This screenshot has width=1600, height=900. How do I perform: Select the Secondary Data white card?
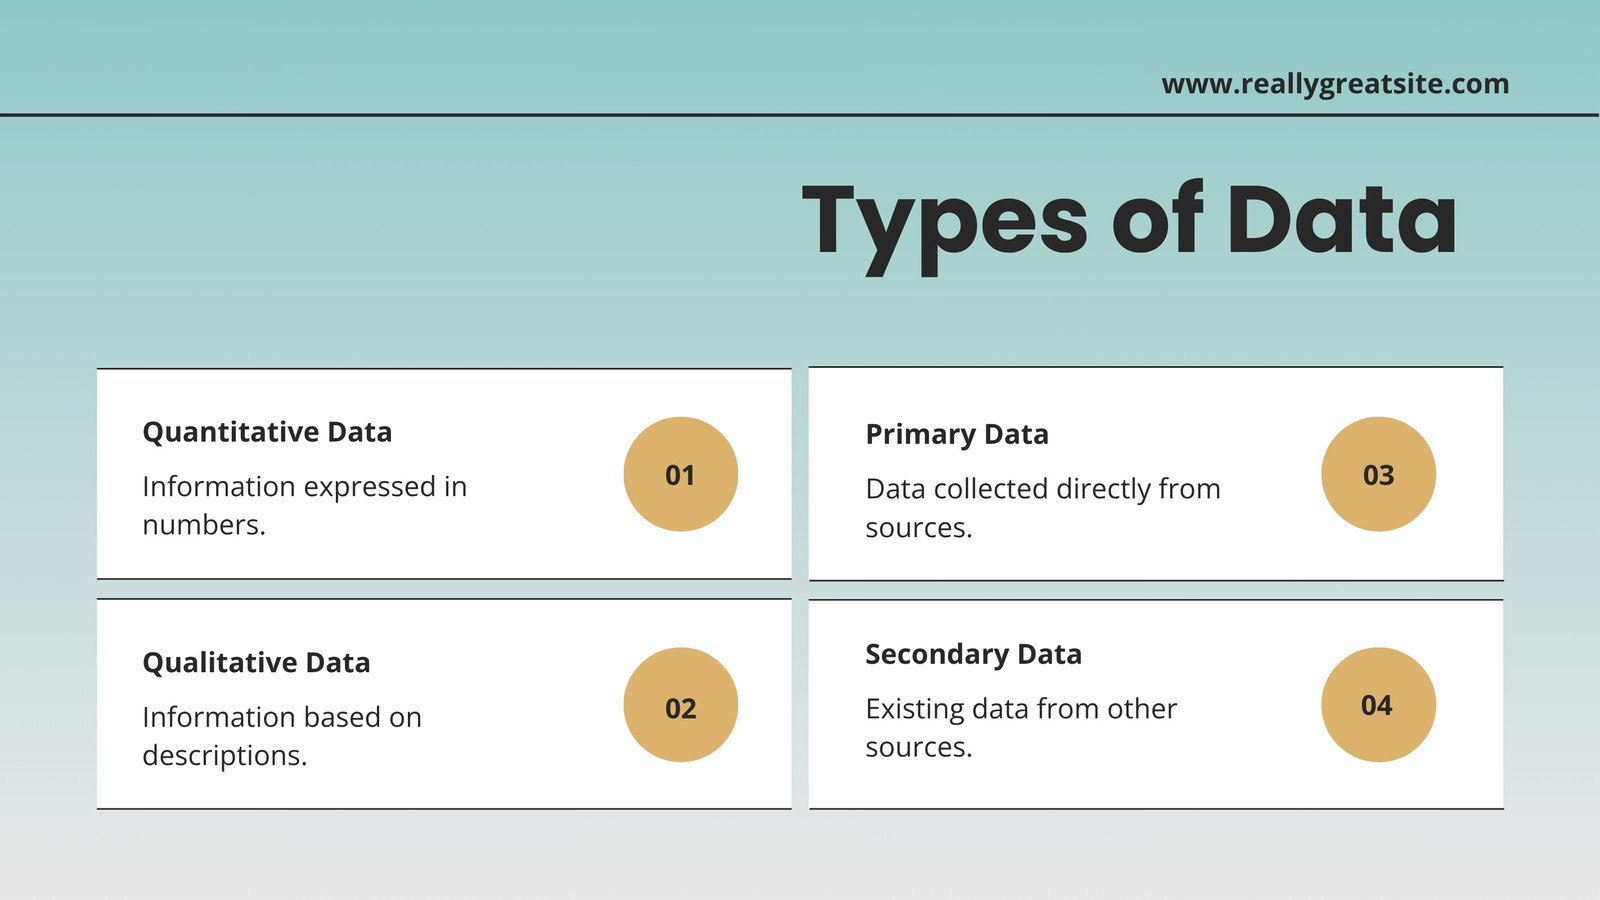1156,704
